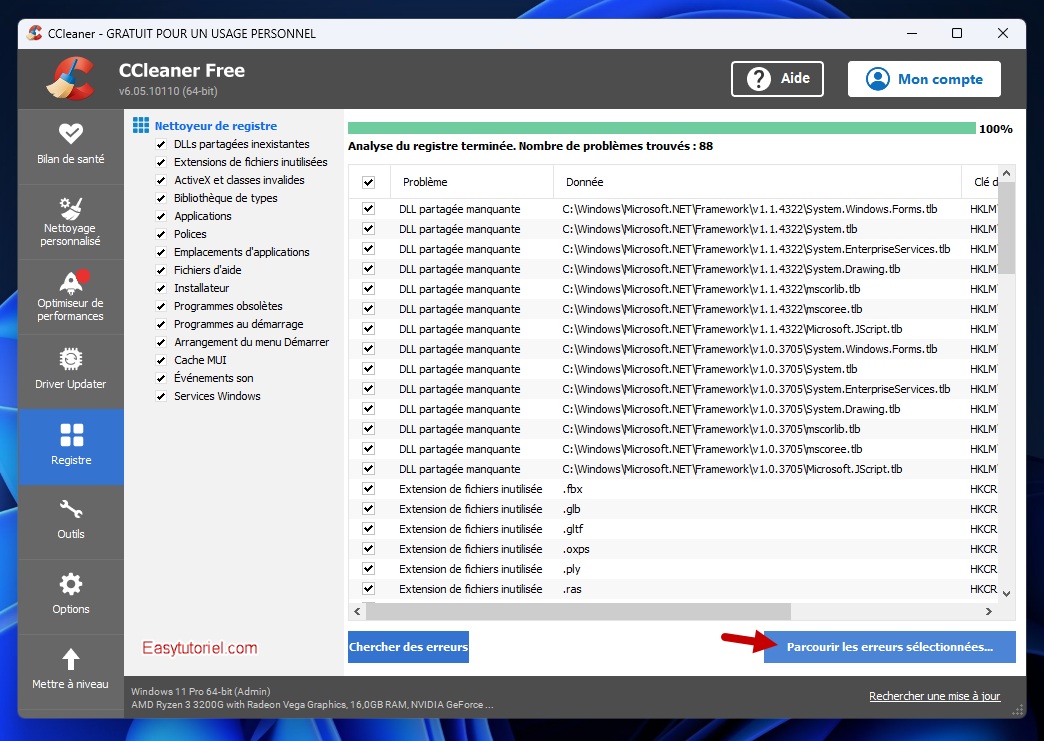Select the .oxps data cell
Screen dimensions: 1044x741
tap(576, 549)
